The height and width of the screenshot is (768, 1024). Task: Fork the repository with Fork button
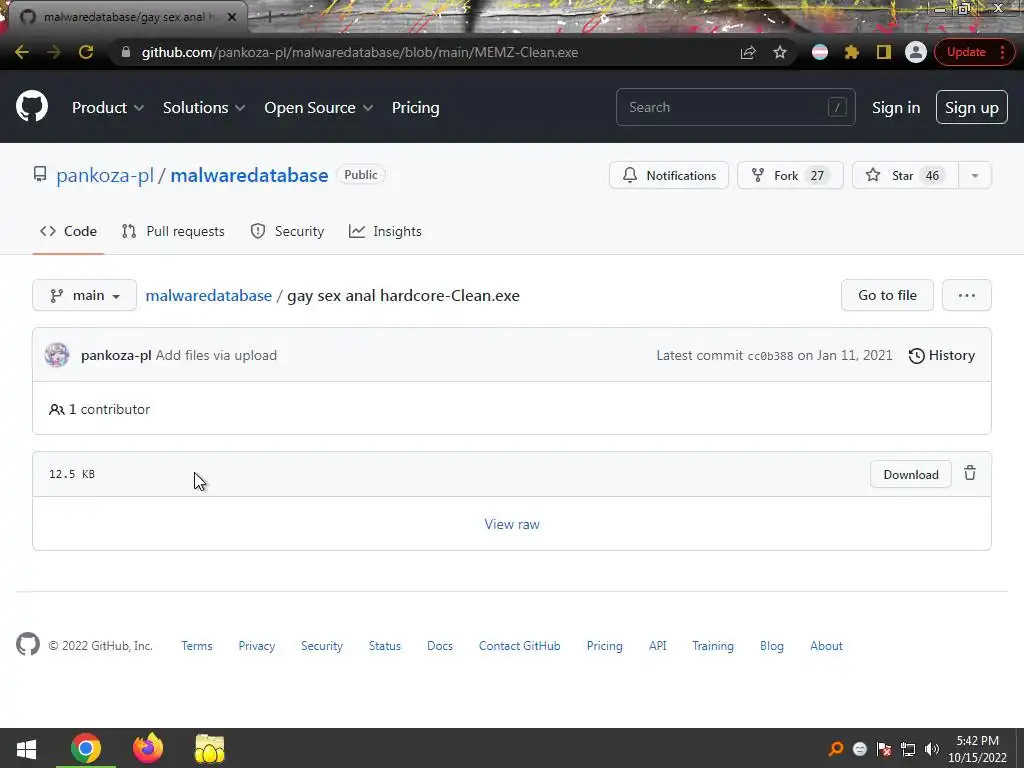[790, 175]
